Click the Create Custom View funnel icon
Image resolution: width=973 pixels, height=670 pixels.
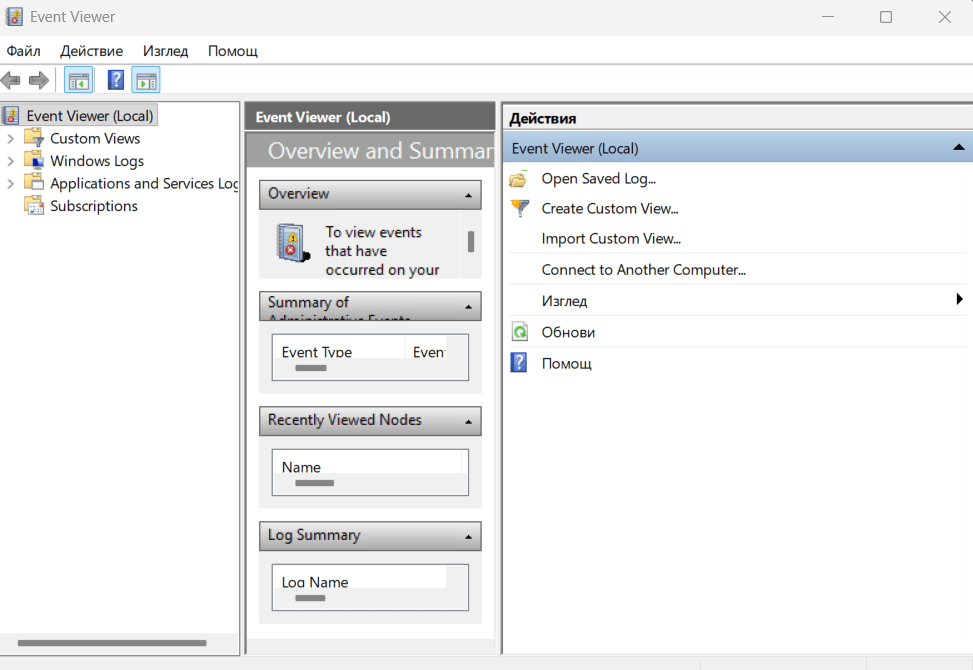(x=519, y=208)
